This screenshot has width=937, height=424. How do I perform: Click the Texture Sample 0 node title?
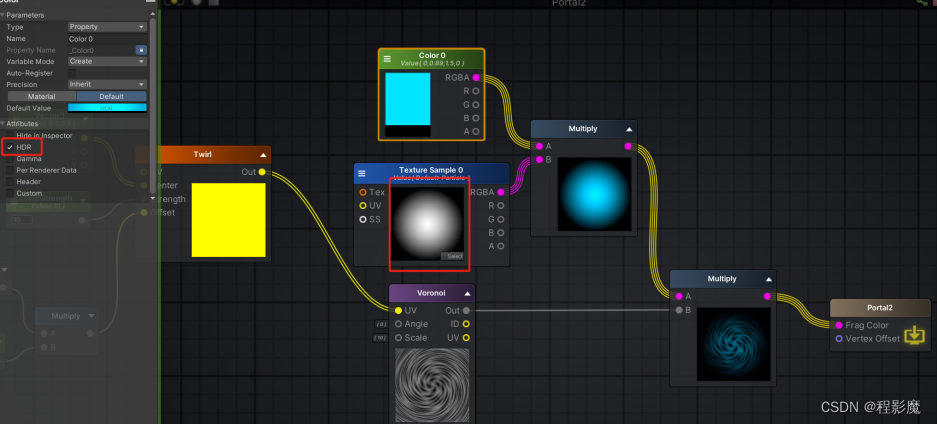431,170
